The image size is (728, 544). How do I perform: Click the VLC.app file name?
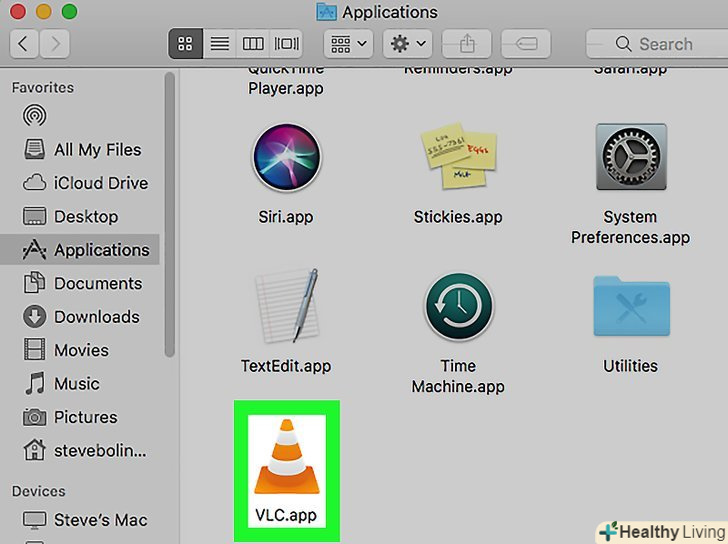coord(286,515)
